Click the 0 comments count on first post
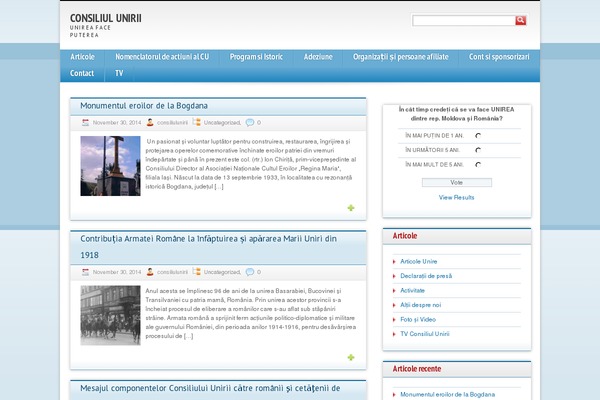 pyautogui.click(x=259, y=122)
